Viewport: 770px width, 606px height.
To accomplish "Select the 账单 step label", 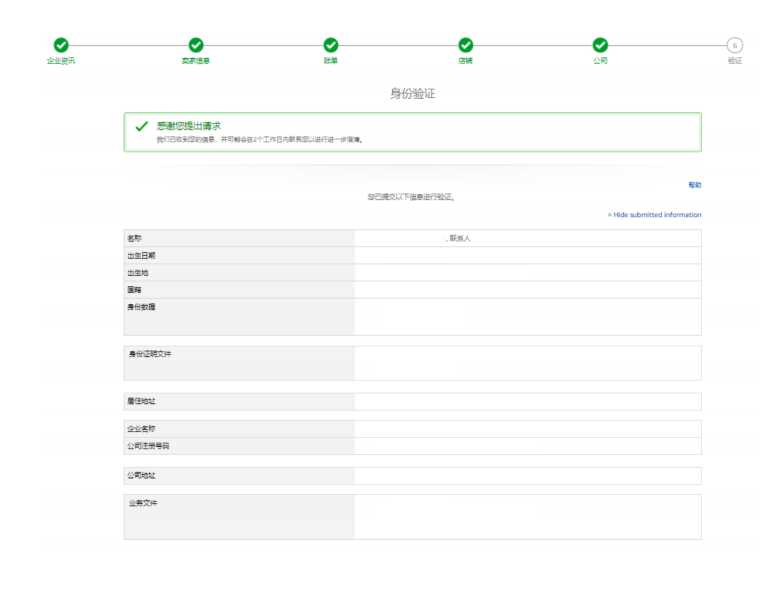I will pyautogui.click(x=330, y=60).
